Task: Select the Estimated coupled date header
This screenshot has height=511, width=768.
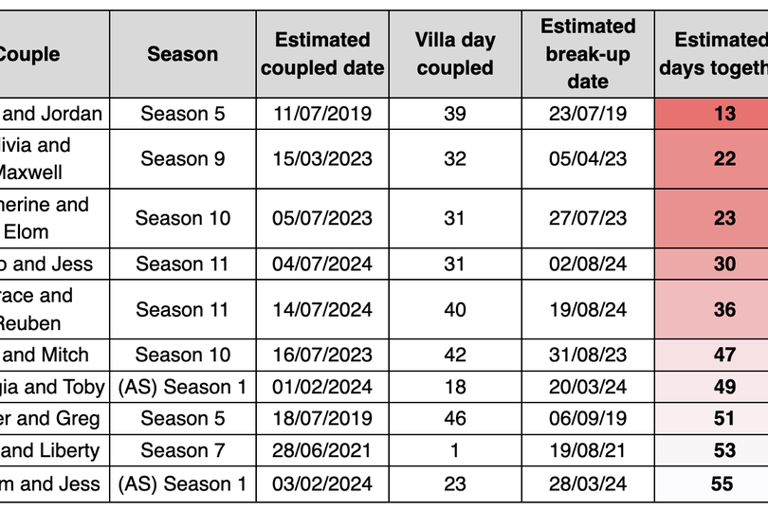Action: [322, 54]
